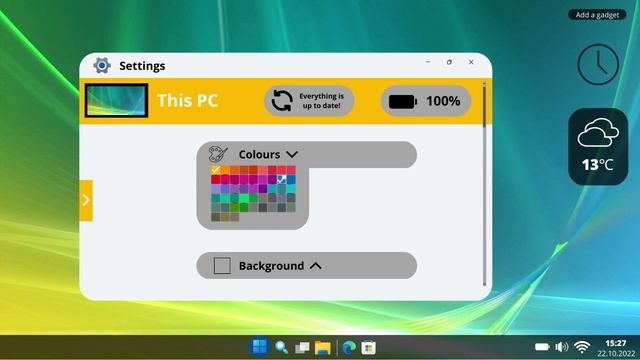This screenshot has height=360, width=640.
Task: Select the "This PC" heading text
Action: 188,100
